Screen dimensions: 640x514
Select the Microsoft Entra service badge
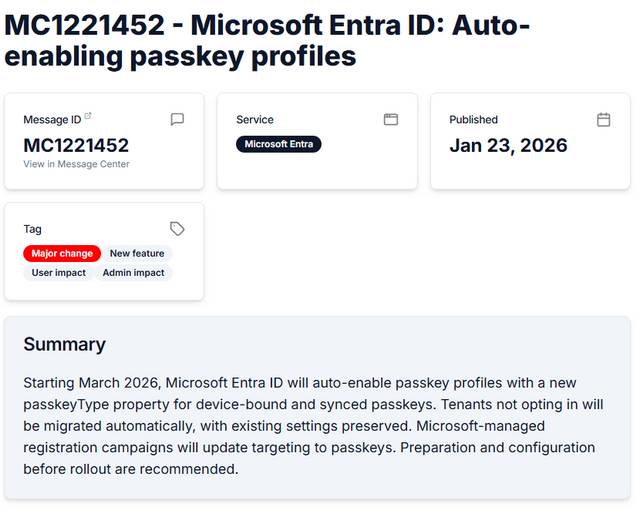(279, 144)
